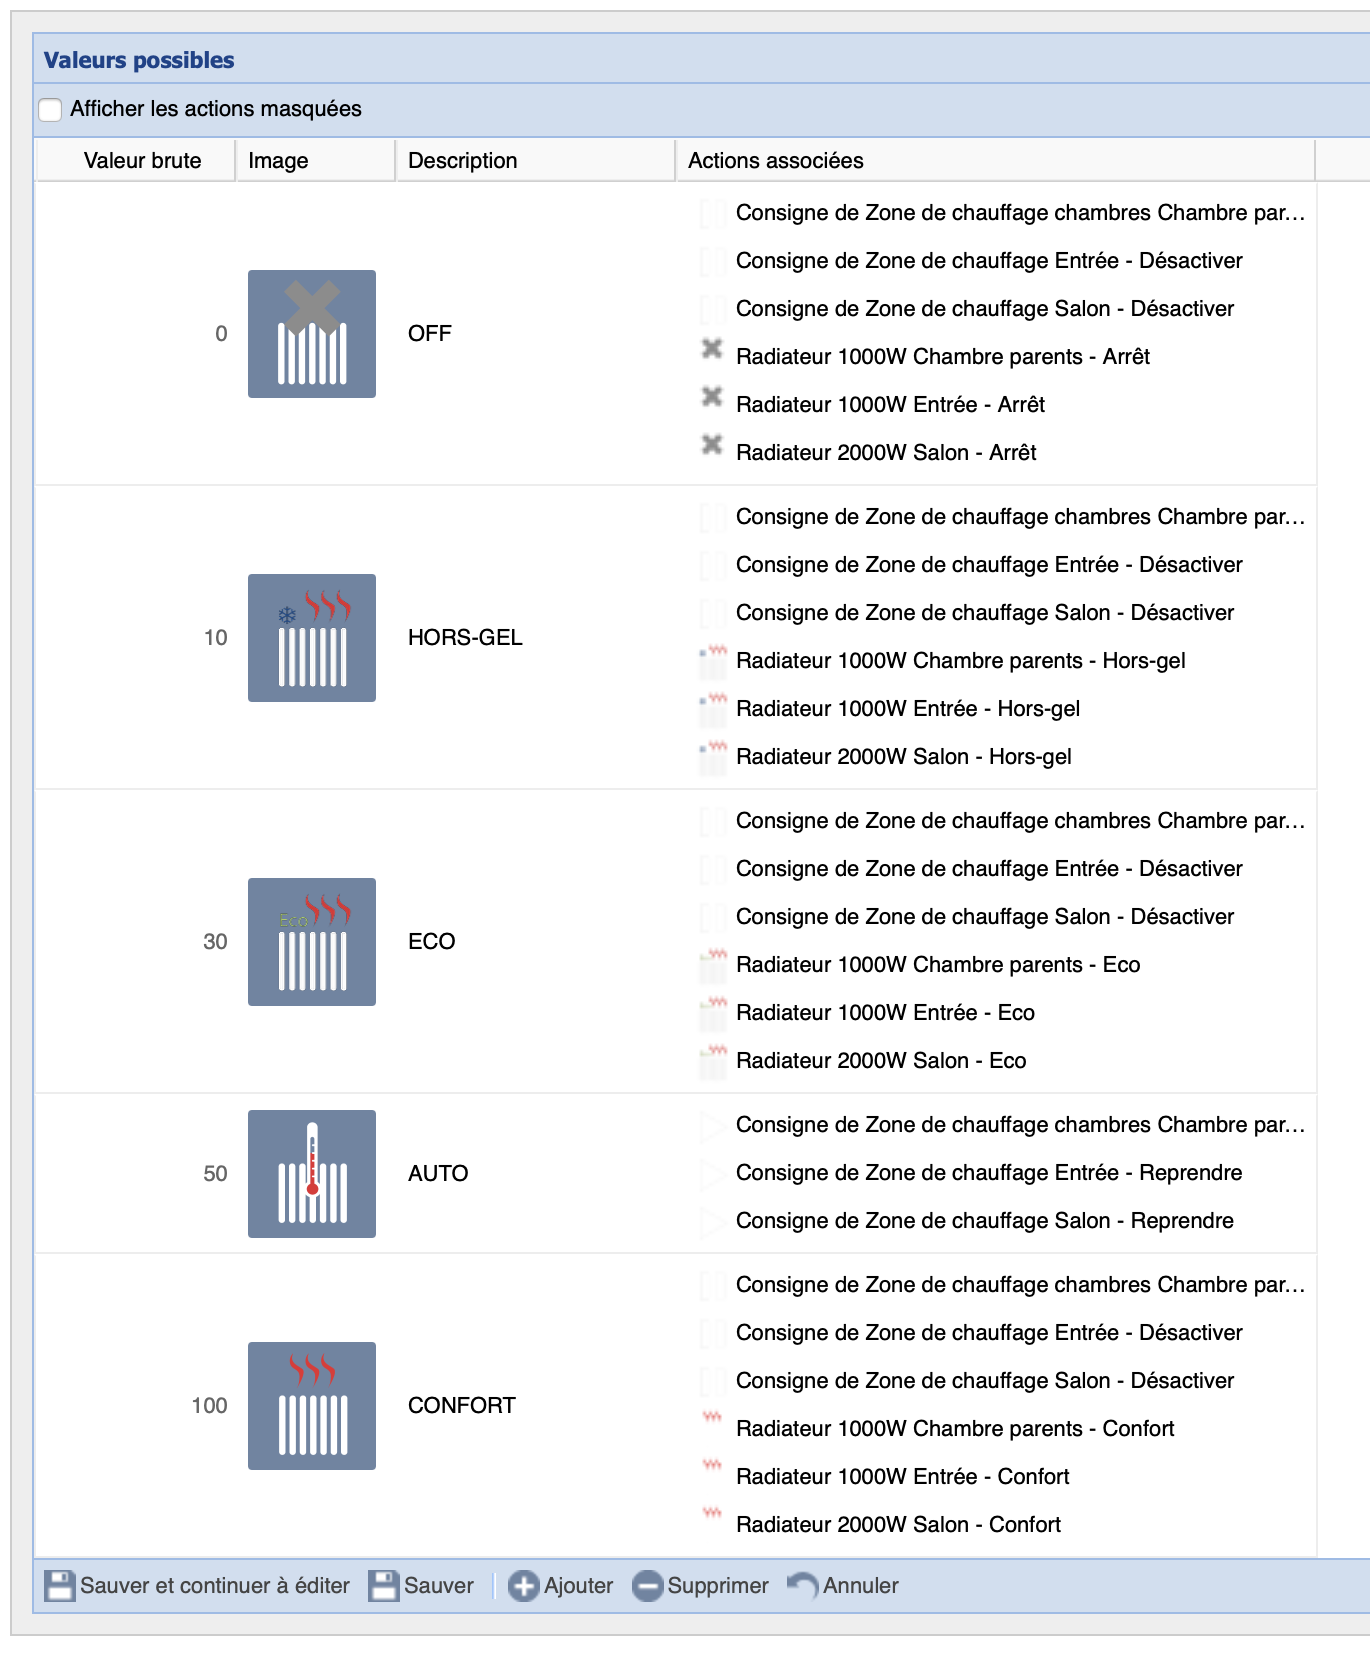1370x1668 pixels.
Task: Click the Annuler button label
Action: [x=861, y=1586]
